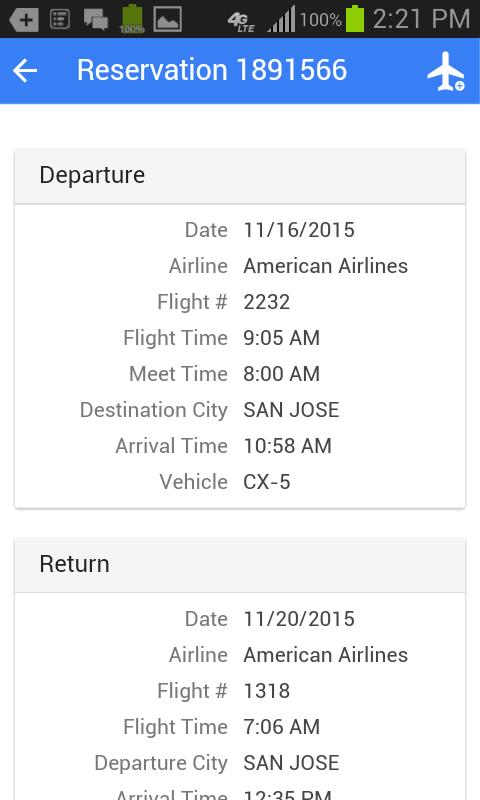Tap the plus notification icon in status bar
Image resolution: width=480 pixels, height=800 pixels.
pyautogui.click(x=24, y=20)
